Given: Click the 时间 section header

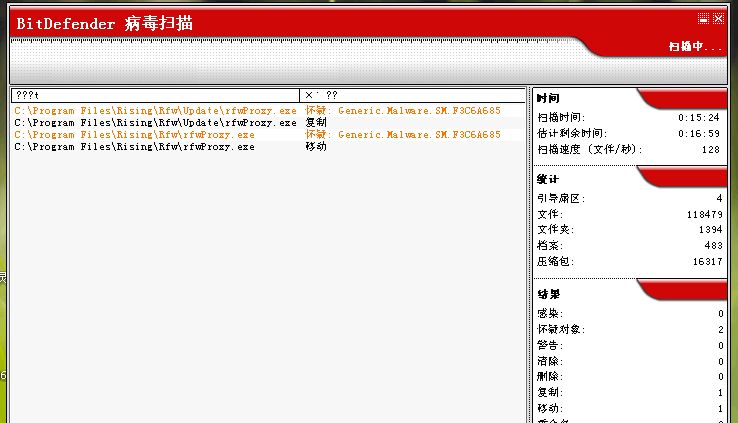Looking at the screenshot, I should pos(548,98).
